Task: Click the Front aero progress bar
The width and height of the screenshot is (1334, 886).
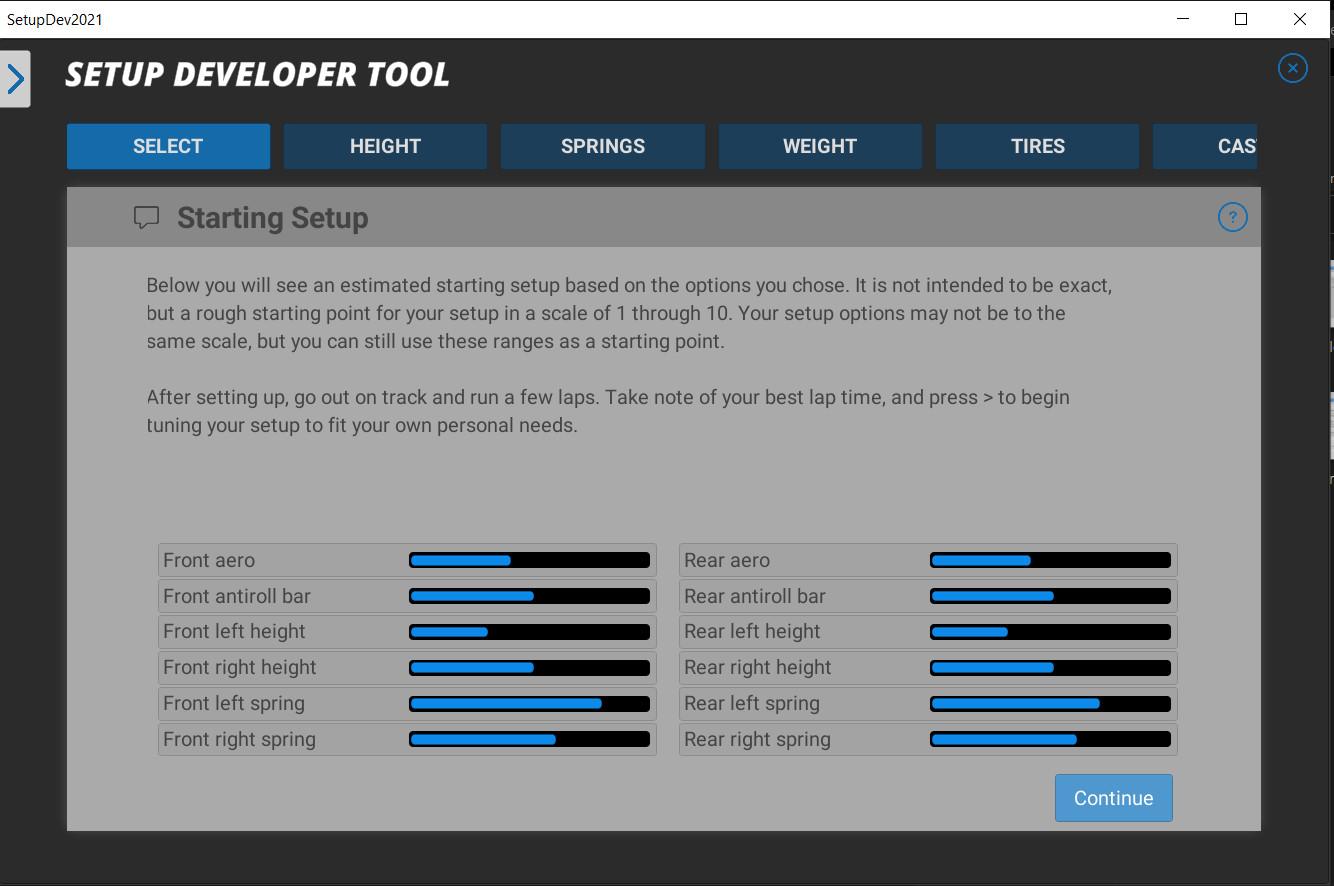Action: click(529, 560)
